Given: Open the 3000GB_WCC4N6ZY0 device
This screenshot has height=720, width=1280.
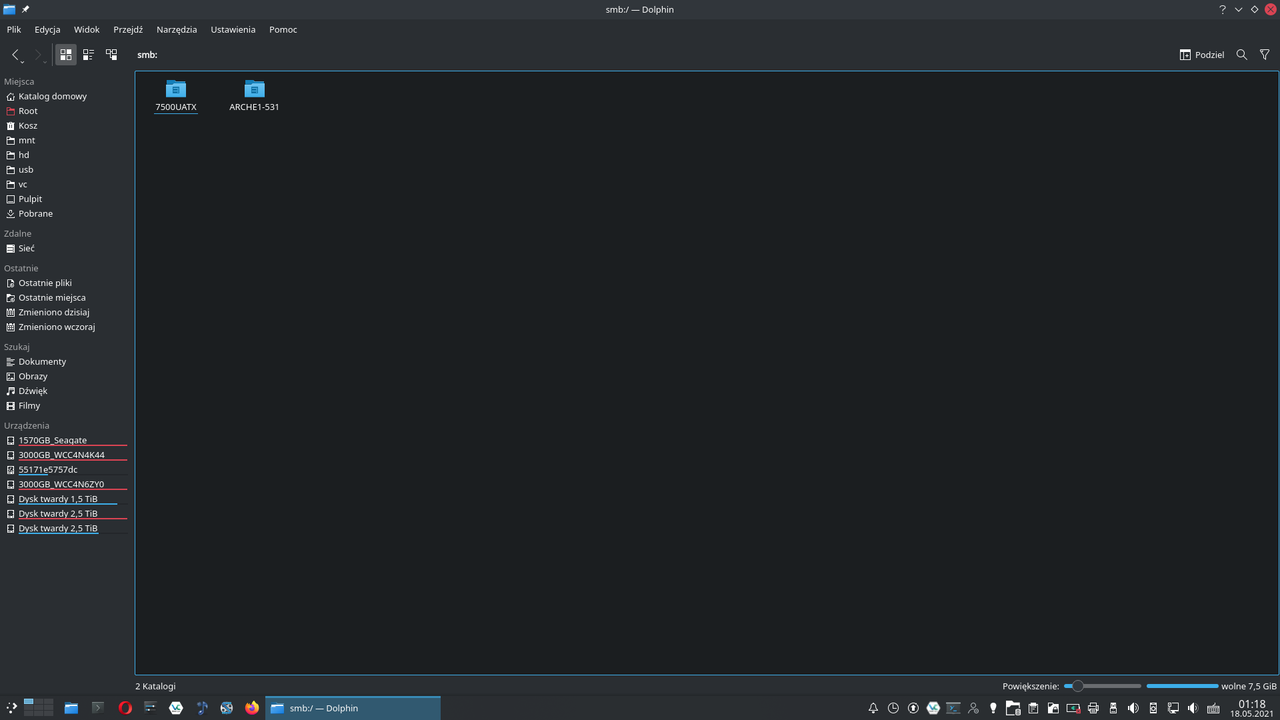Looking at the screenshot, I should point(66,484).
